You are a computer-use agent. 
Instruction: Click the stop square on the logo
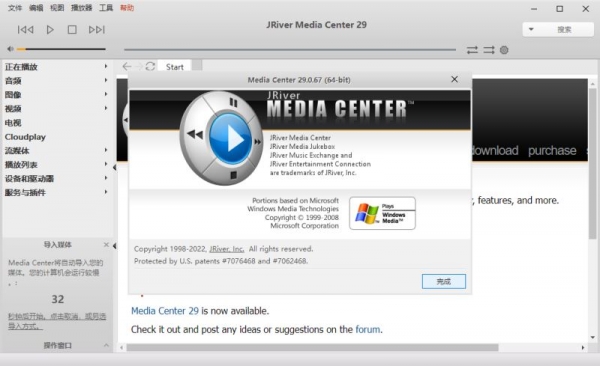pyautogui.click(x=233, y=175)
